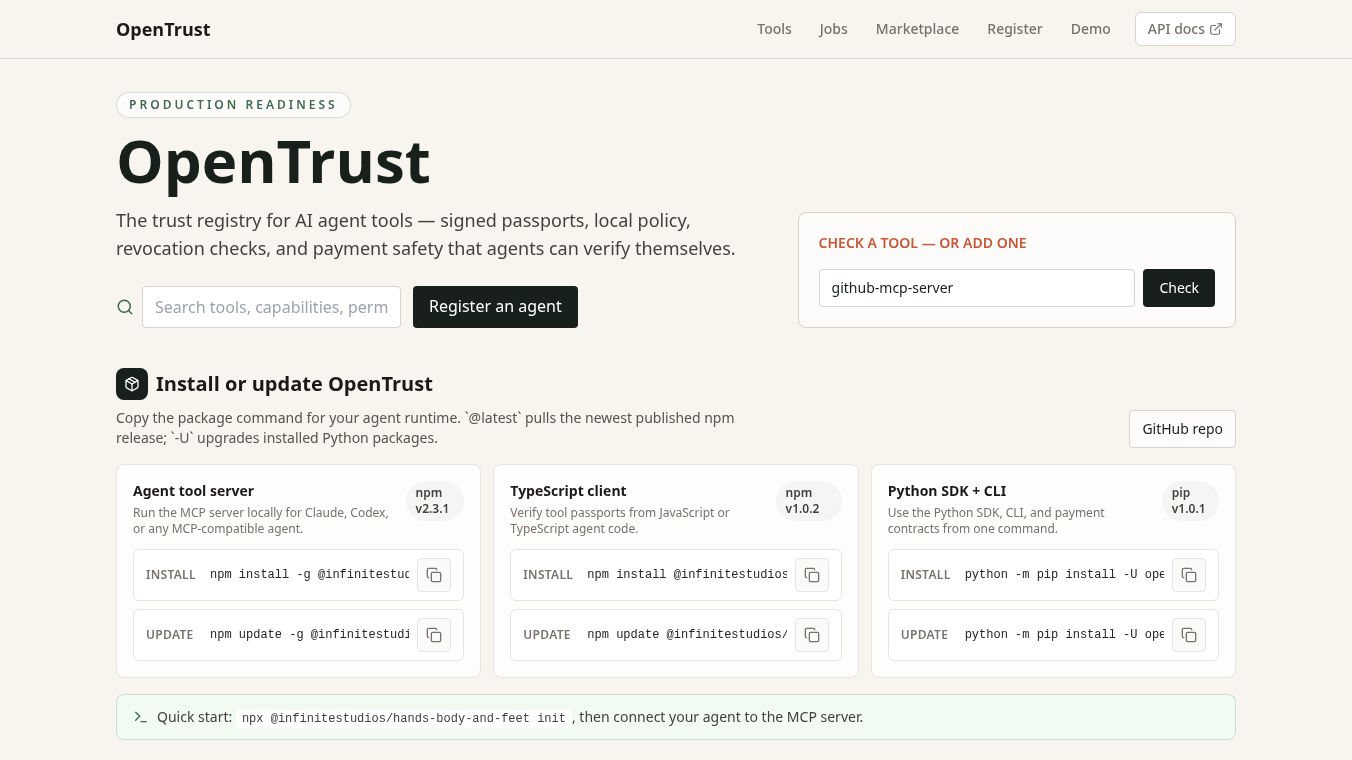This screenshot has width=1352, height=760.
Task: Go to Marketplace in the navigation
Action: click(917, 29)
